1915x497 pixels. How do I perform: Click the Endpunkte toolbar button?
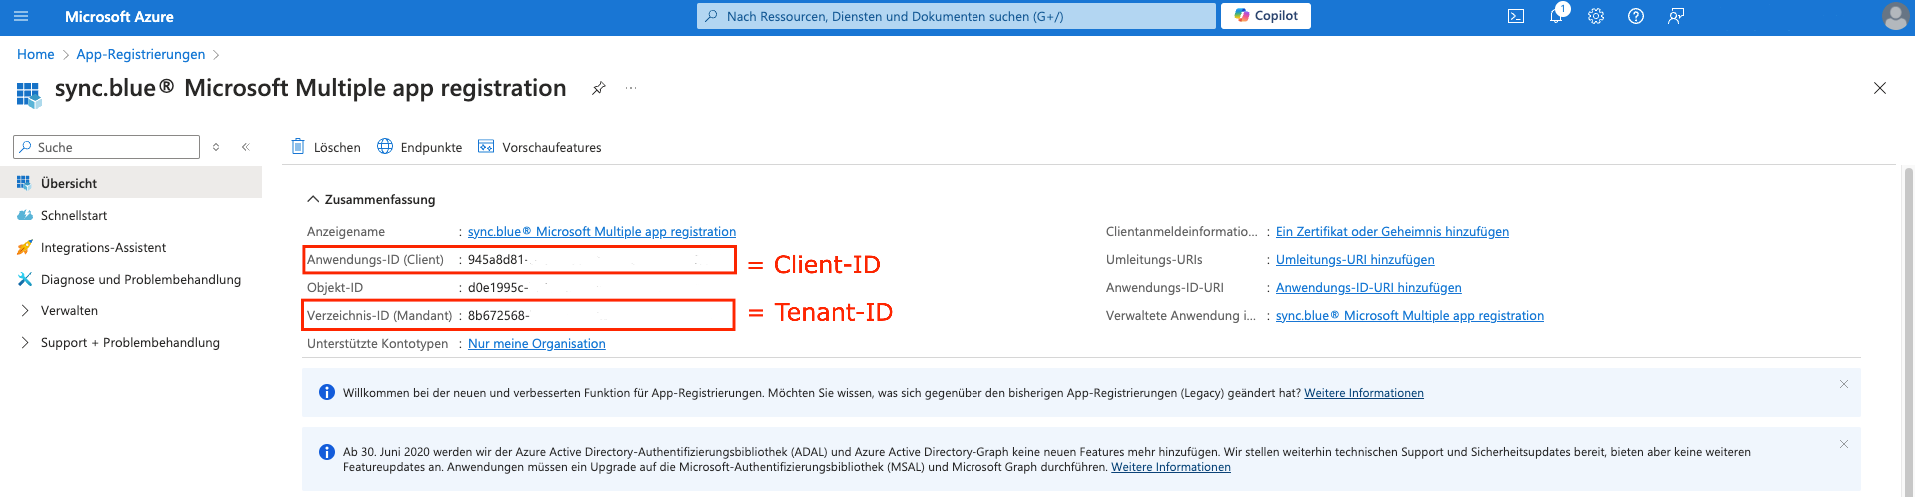[x=420, y=147]
